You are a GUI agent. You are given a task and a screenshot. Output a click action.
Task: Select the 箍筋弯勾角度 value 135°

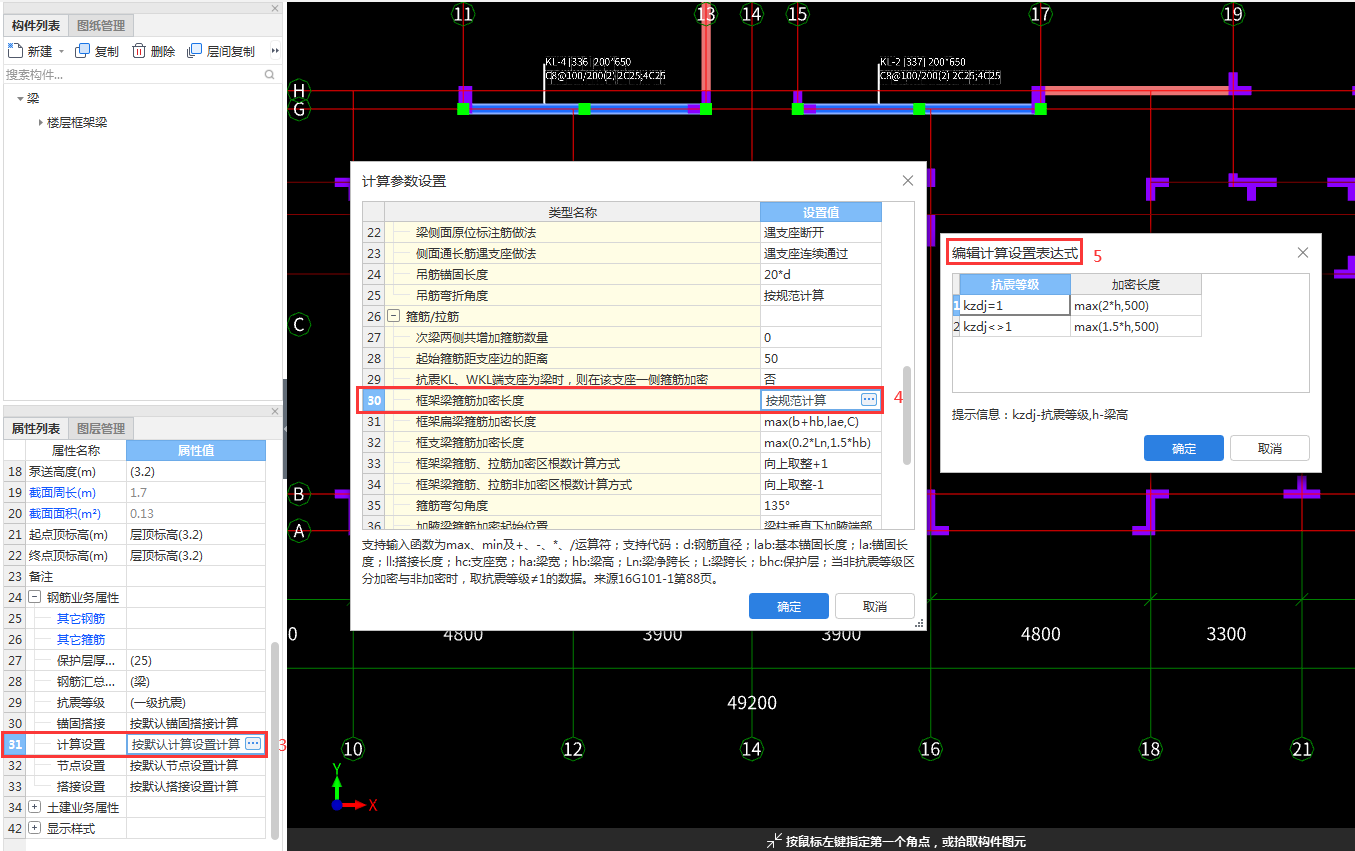821,505
